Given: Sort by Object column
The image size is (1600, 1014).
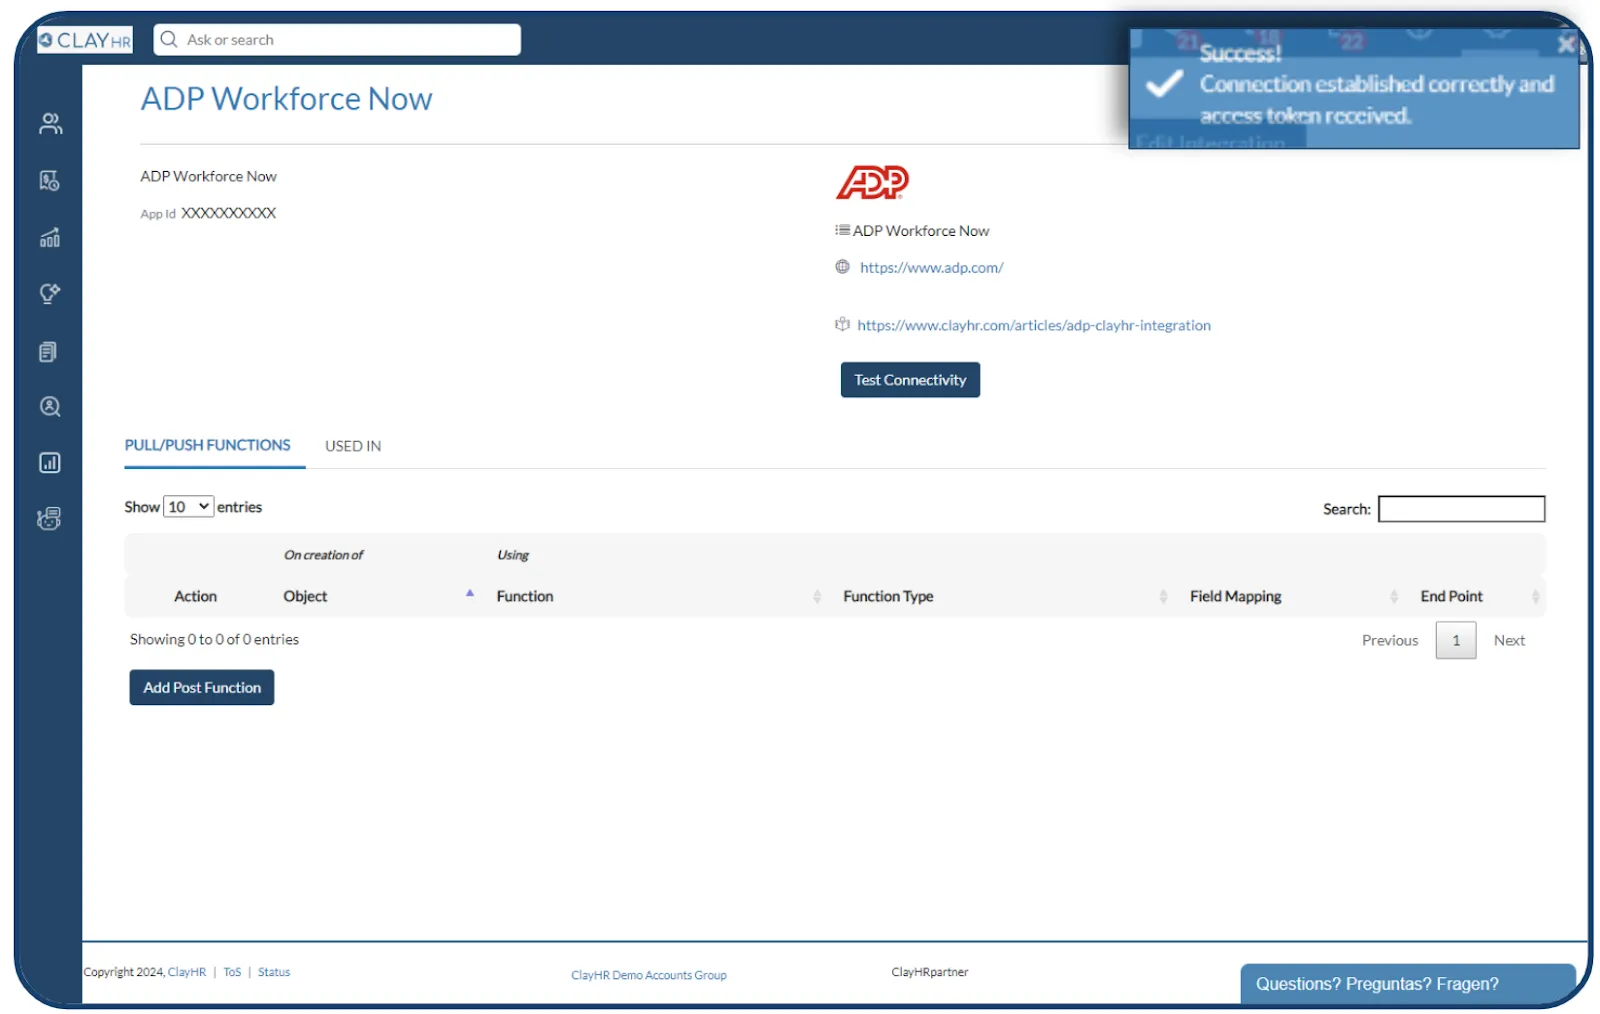Looking at the screenshot, I should tap(378, 596).
